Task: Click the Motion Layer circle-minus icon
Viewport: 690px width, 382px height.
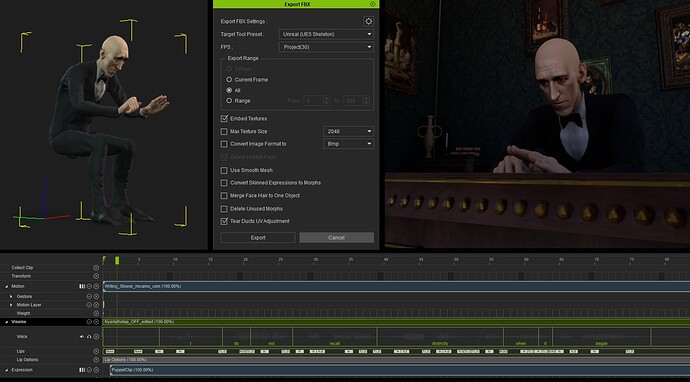Action: (89, 305)
